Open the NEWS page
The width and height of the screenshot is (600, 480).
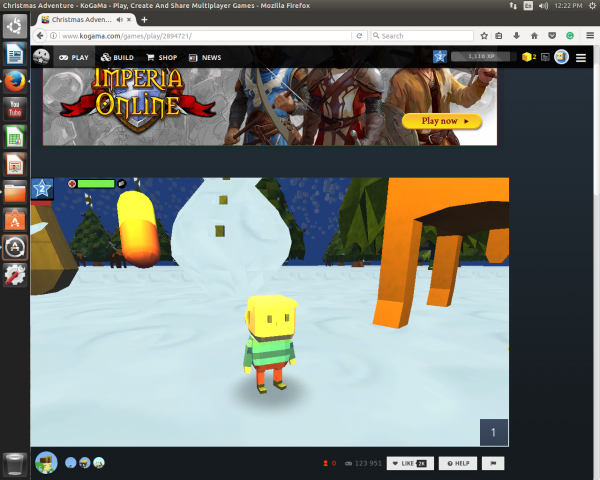pos(205,58)
